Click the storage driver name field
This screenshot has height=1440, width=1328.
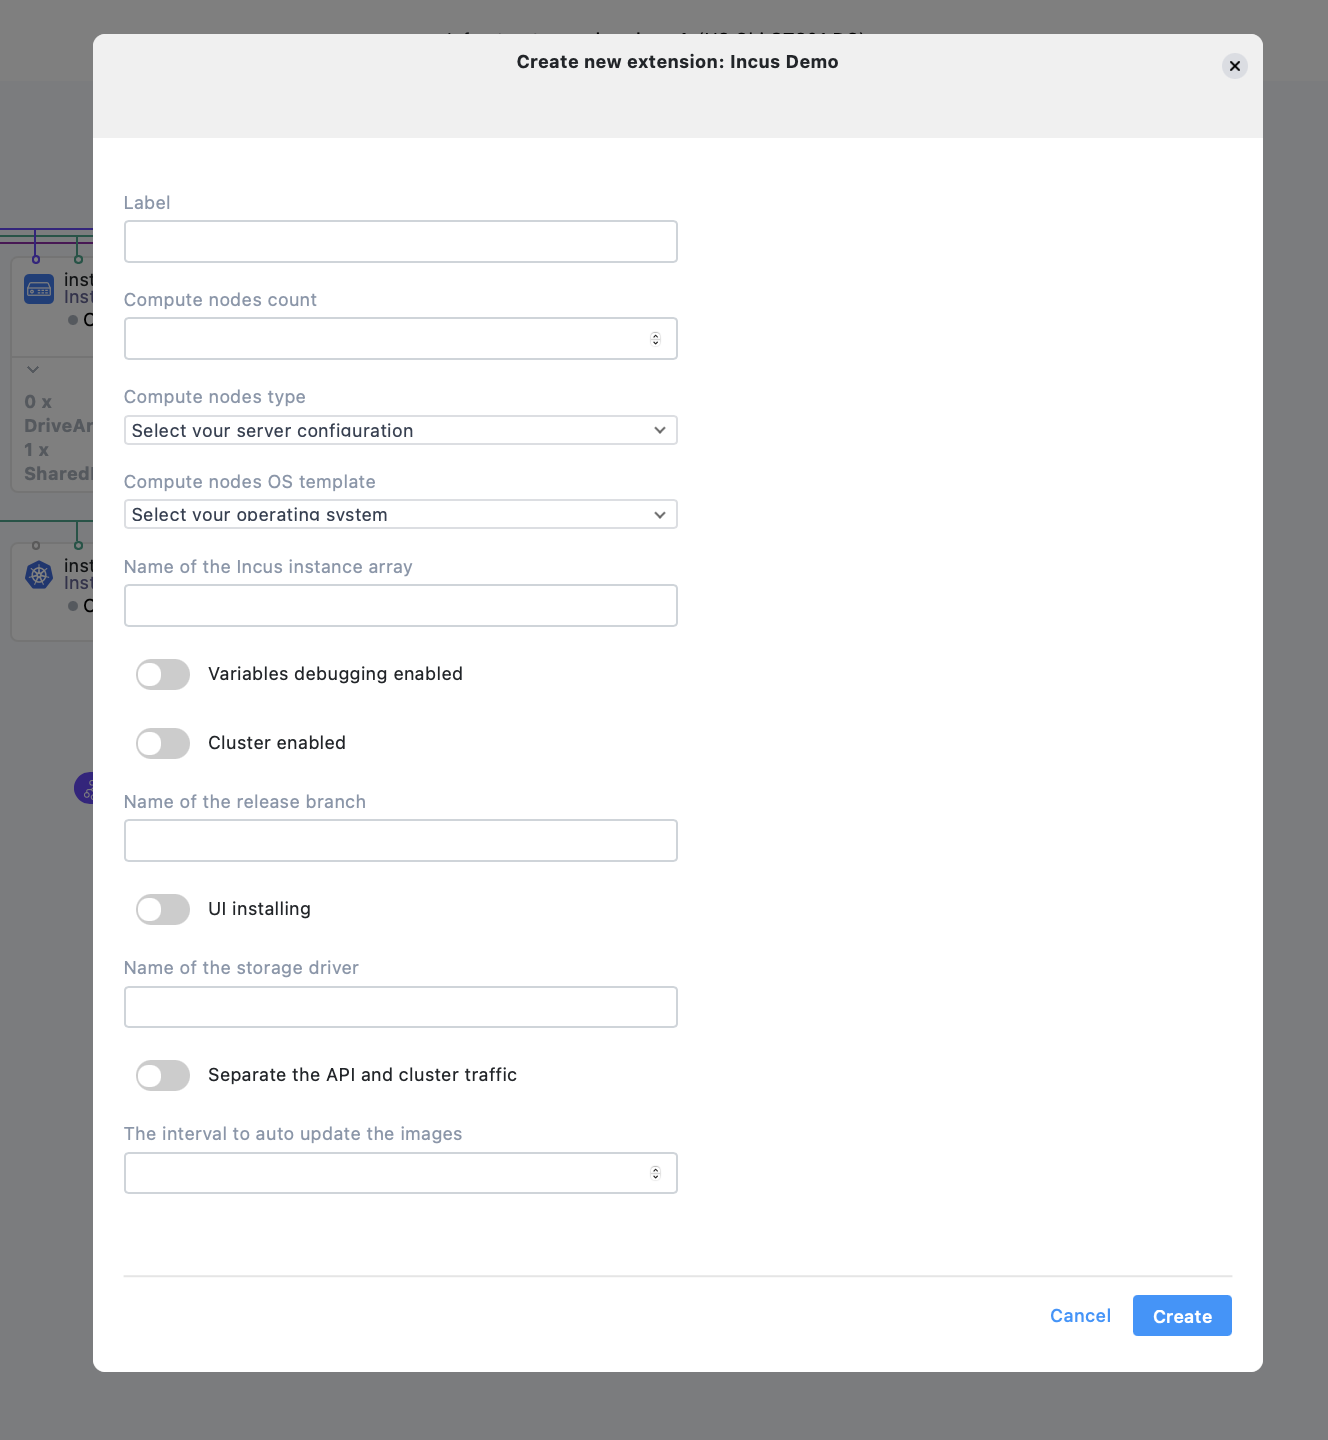coord(400,1007)
